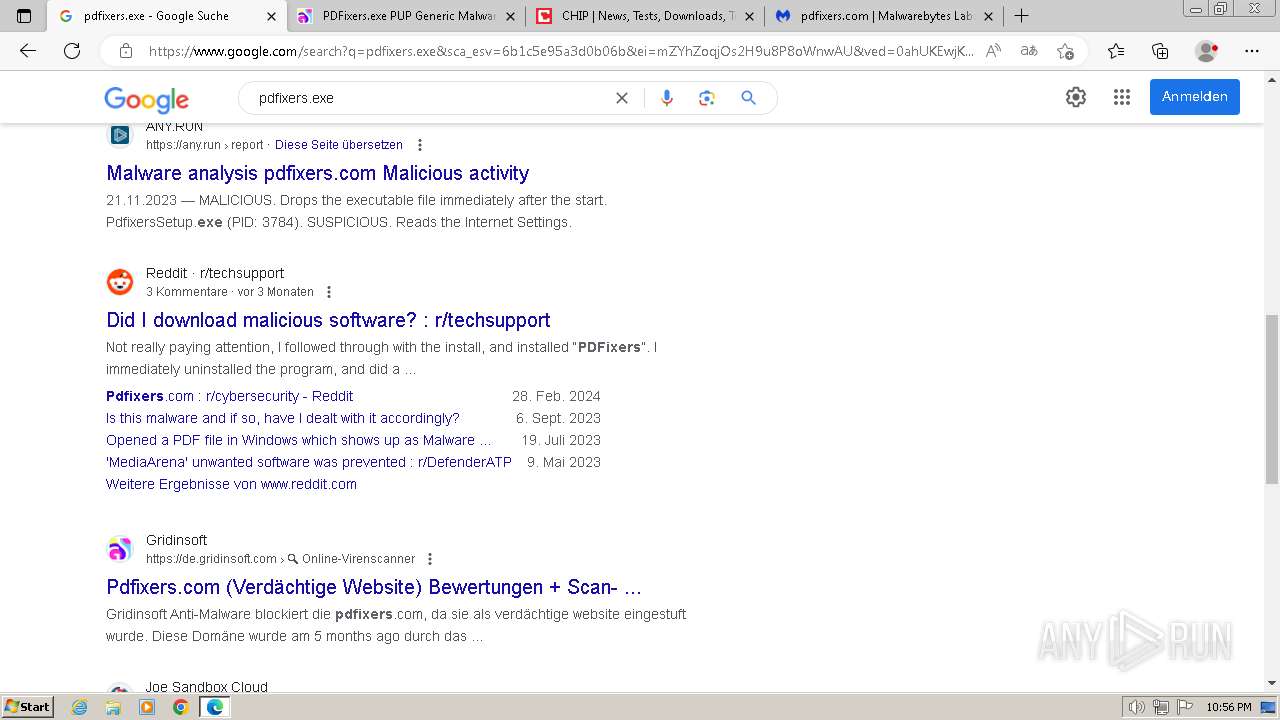Open more options for Gridinsoft result
The image size is (1280, 720).
tap(430, 559)
